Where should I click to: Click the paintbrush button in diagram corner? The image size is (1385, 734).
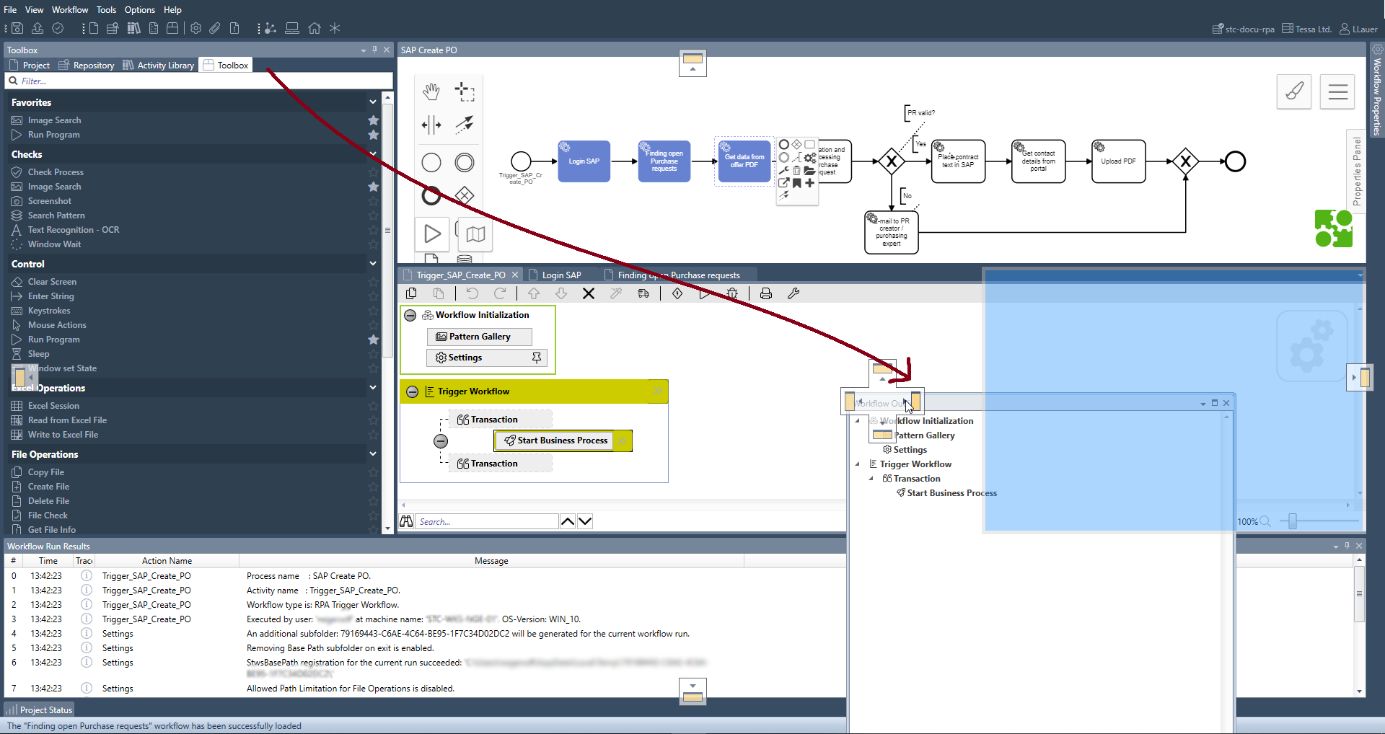[x=1295, y=92]
